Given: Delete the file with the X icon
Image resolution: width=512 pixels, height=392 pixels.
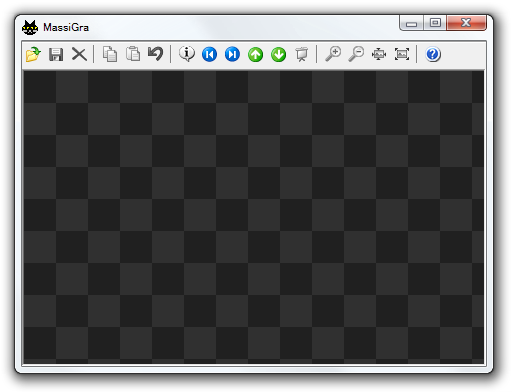Looking at the screenshot, I should (x=79, y=54).
